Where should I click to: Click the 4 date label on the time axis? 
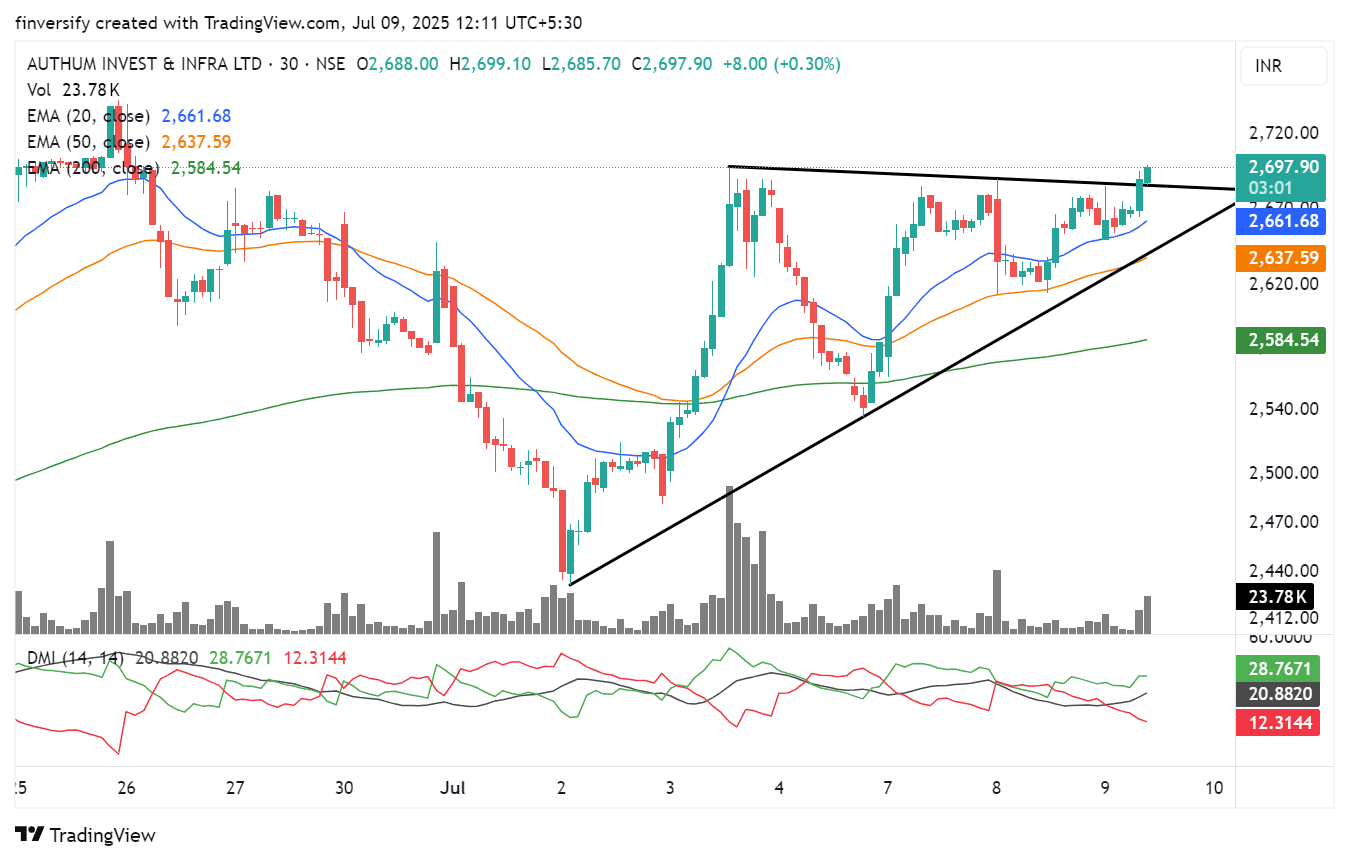pos(779,787)
